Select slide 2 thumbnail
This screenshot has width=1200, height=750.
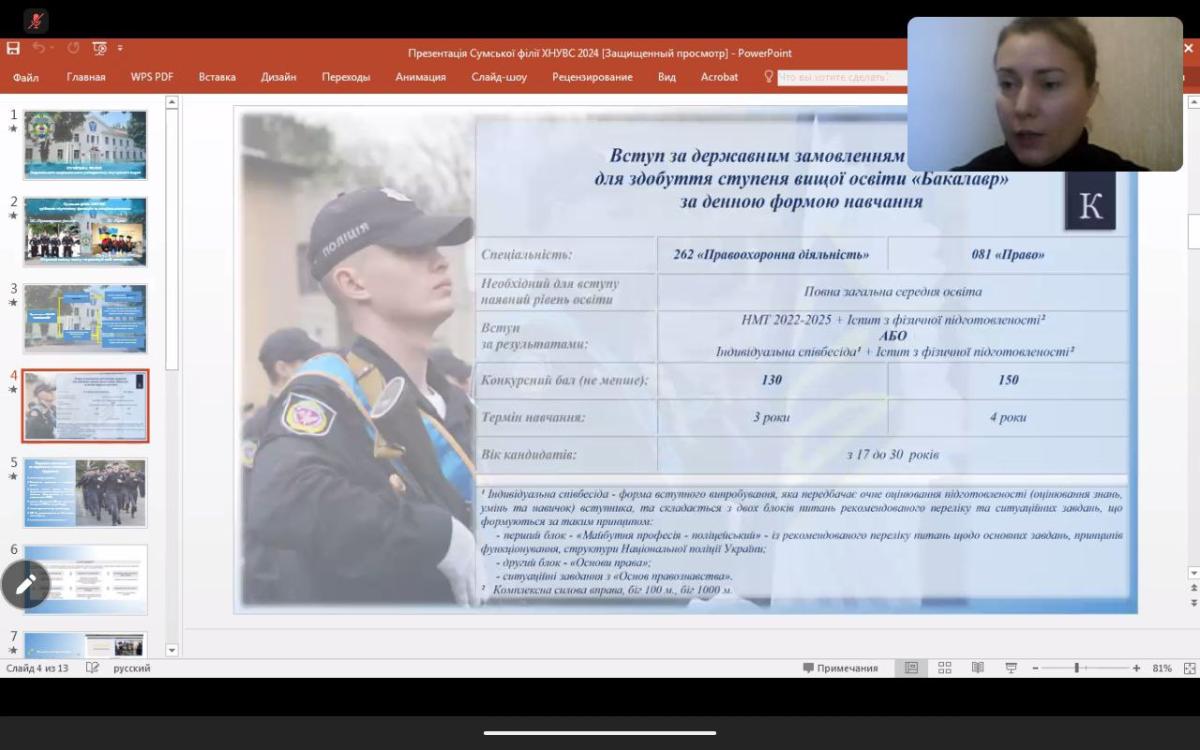coord(85,232)
